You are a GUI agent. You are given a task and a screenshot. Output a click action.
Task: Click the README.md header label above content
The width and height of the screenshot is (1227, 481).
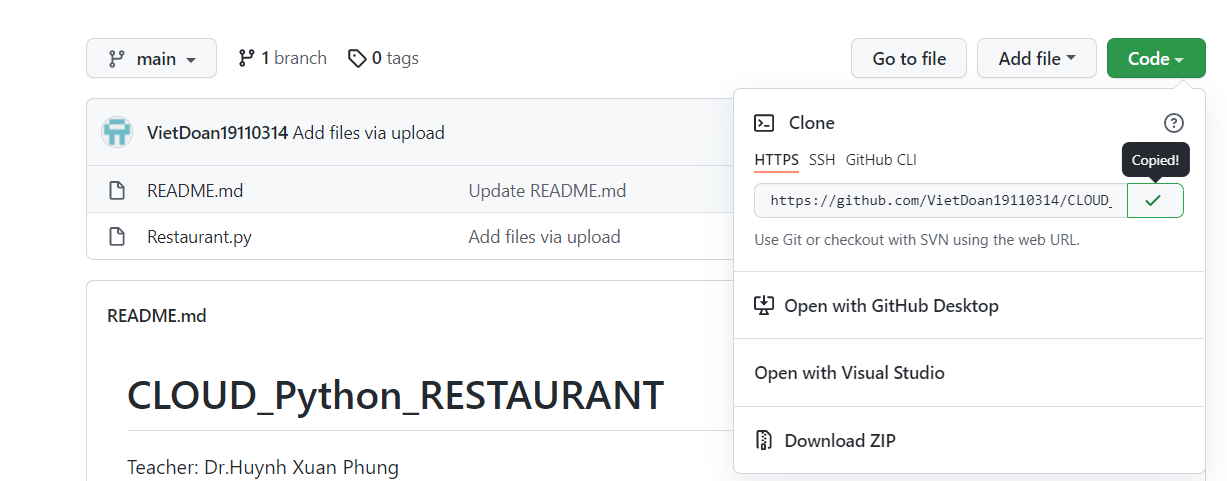[x=157, y=316]
